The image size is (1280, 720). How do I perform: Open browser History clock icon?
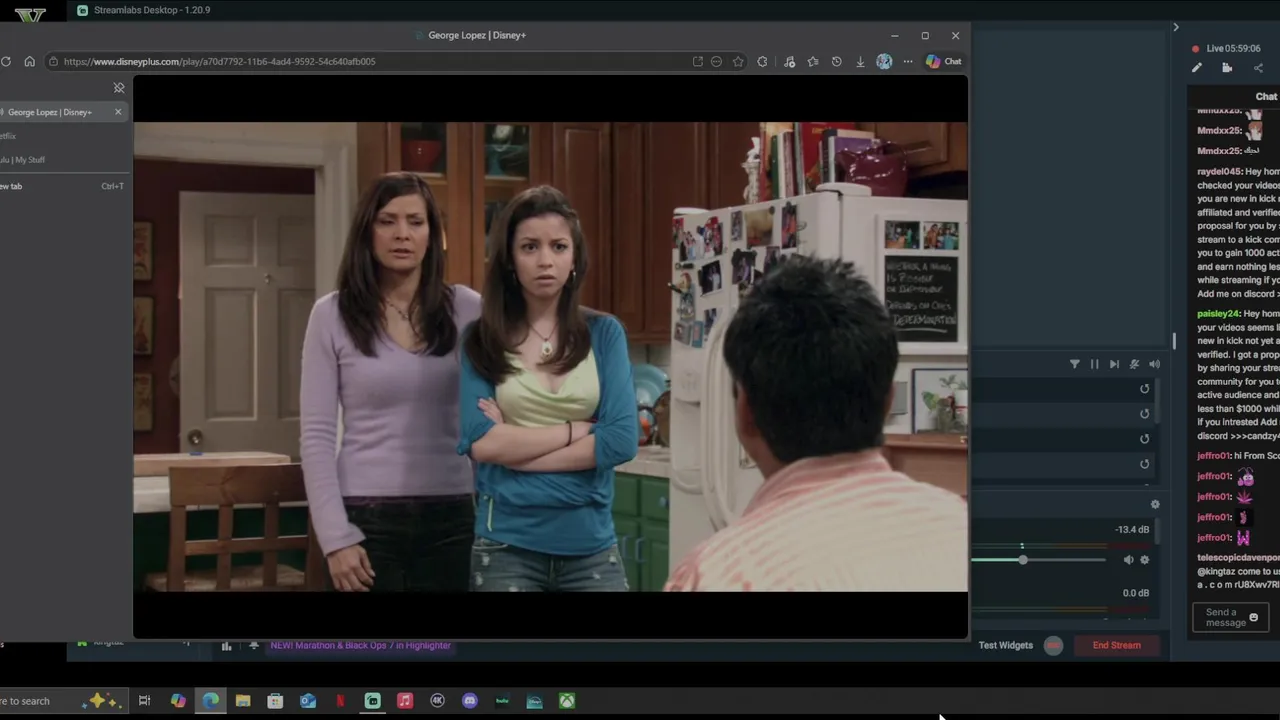click(x=836, y=61)
